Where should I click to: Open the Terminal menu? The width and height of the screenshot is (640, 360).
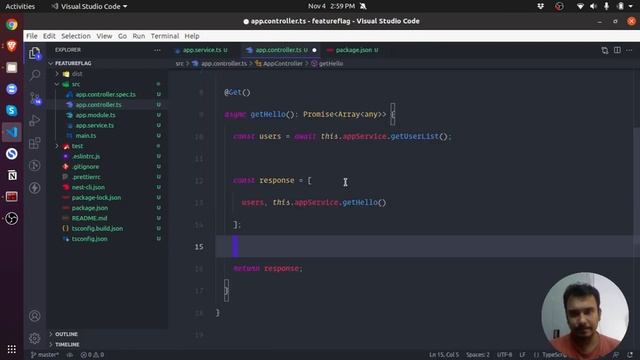[x=165, y=36]
